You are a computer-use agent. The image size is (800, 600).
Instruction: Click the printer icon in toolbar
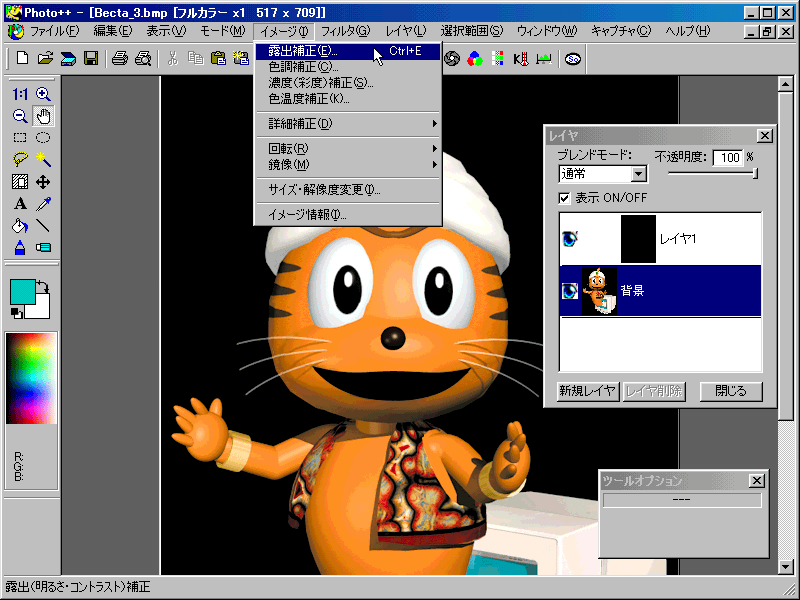point(120,59)
